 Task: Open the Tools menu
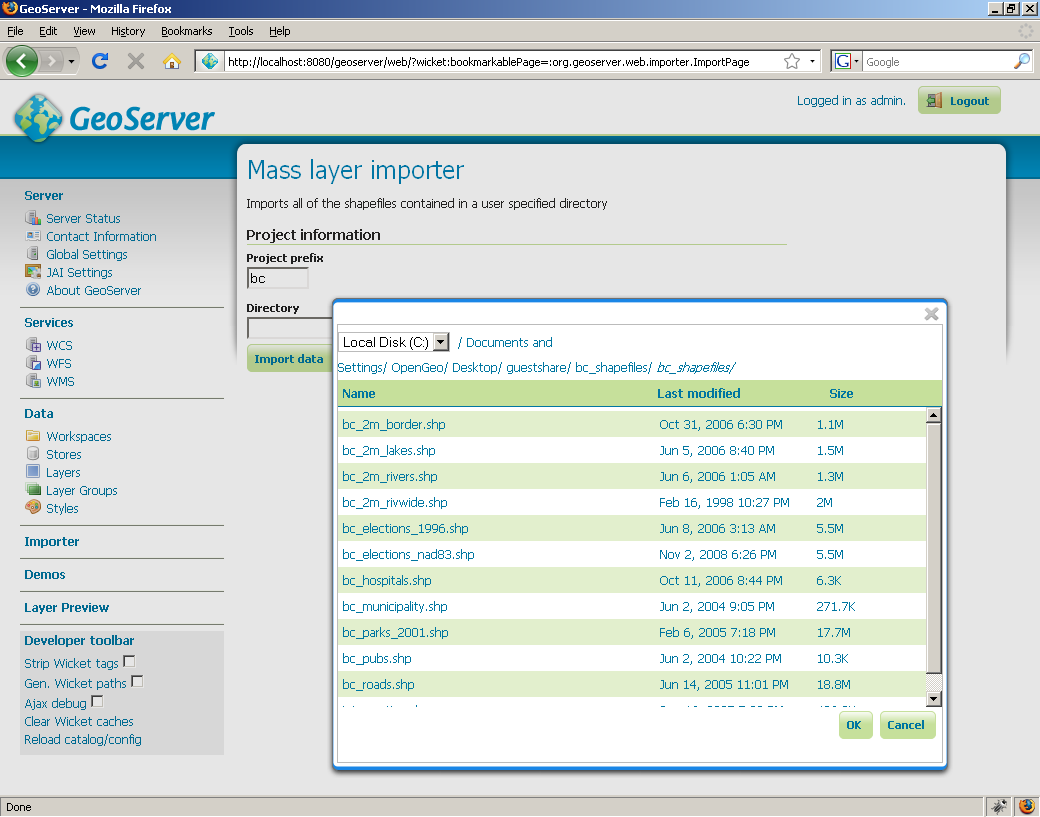tap(240, 31)
